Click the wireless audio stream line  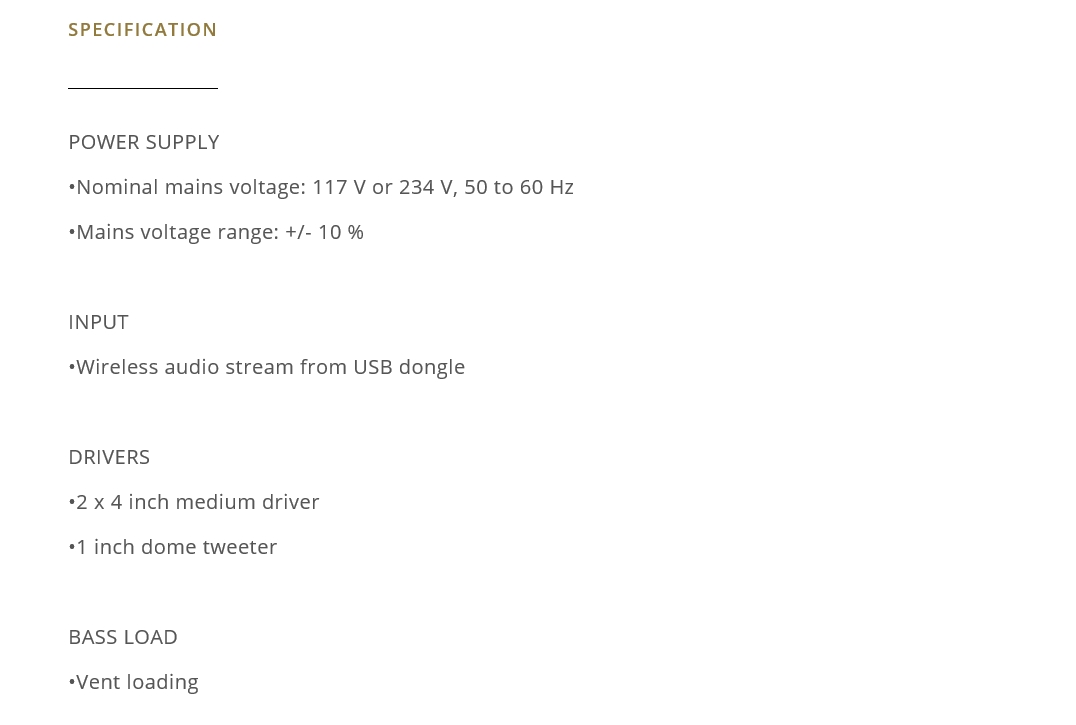pos(267,367)
